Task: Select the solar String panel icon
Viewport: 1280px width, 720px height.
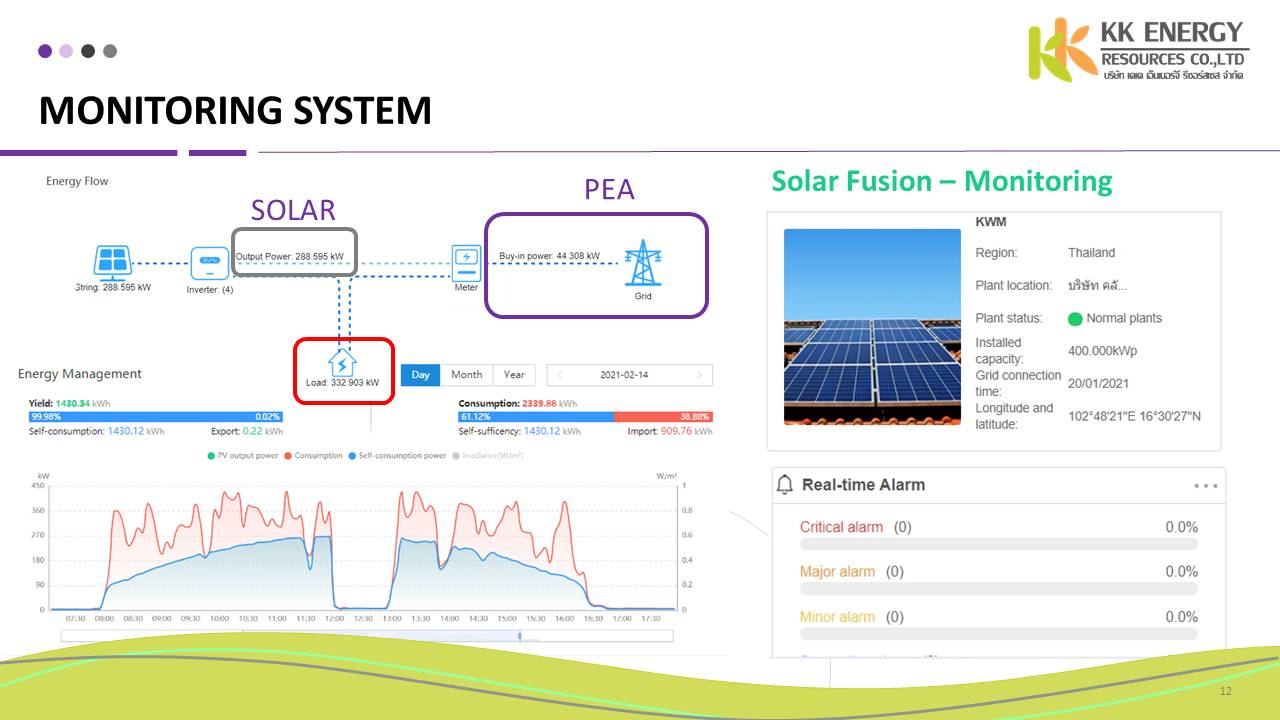Action: point(112,261)
